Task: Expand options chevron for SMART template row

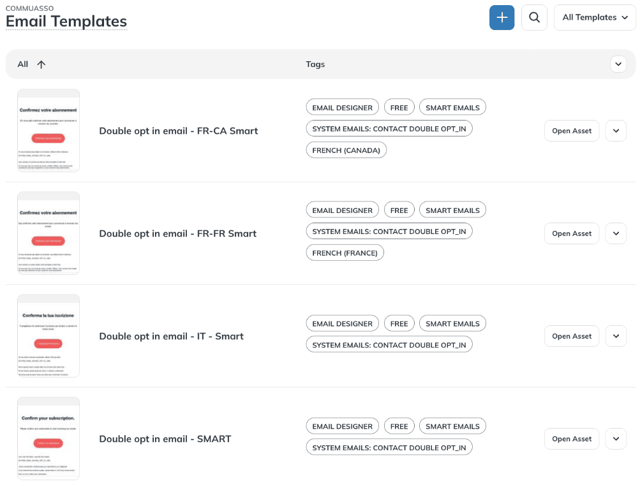Action: tap(616, 439)
